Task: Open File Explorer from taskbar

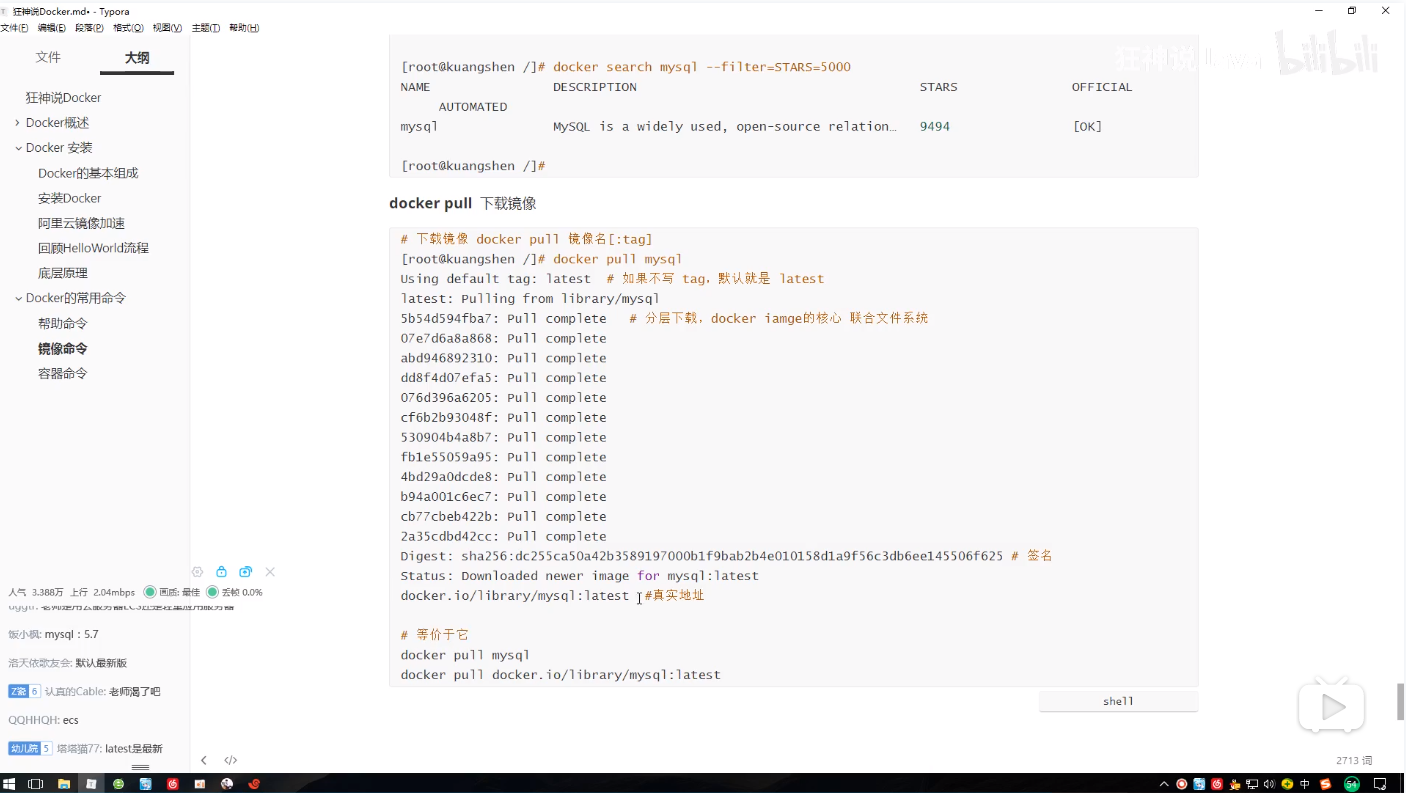Action: click(64, 784)
